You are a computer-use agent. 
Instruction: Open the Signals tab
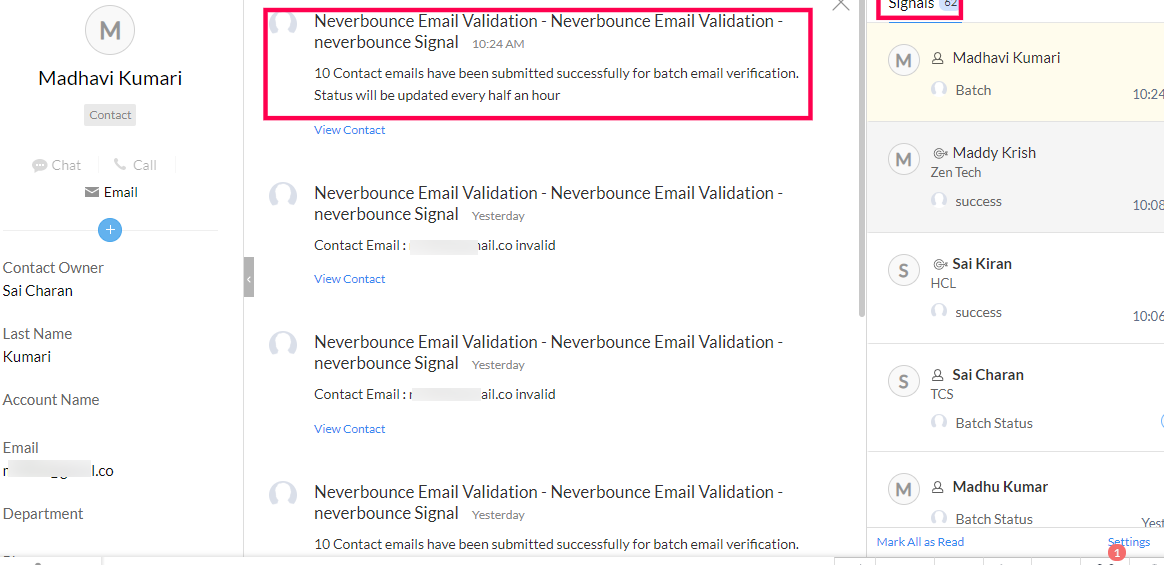[x=910, y=5]
